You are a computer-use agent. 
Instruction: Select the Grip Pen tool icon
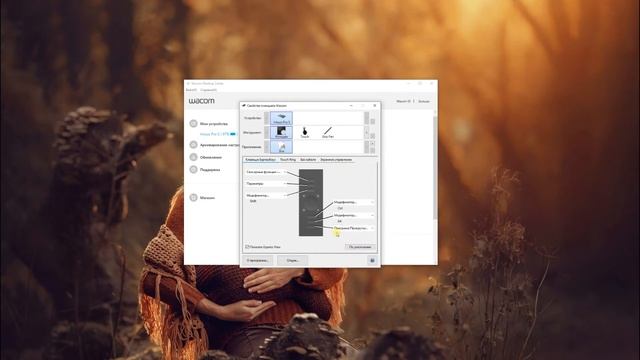pyautogui.click(x=328, y=132)
